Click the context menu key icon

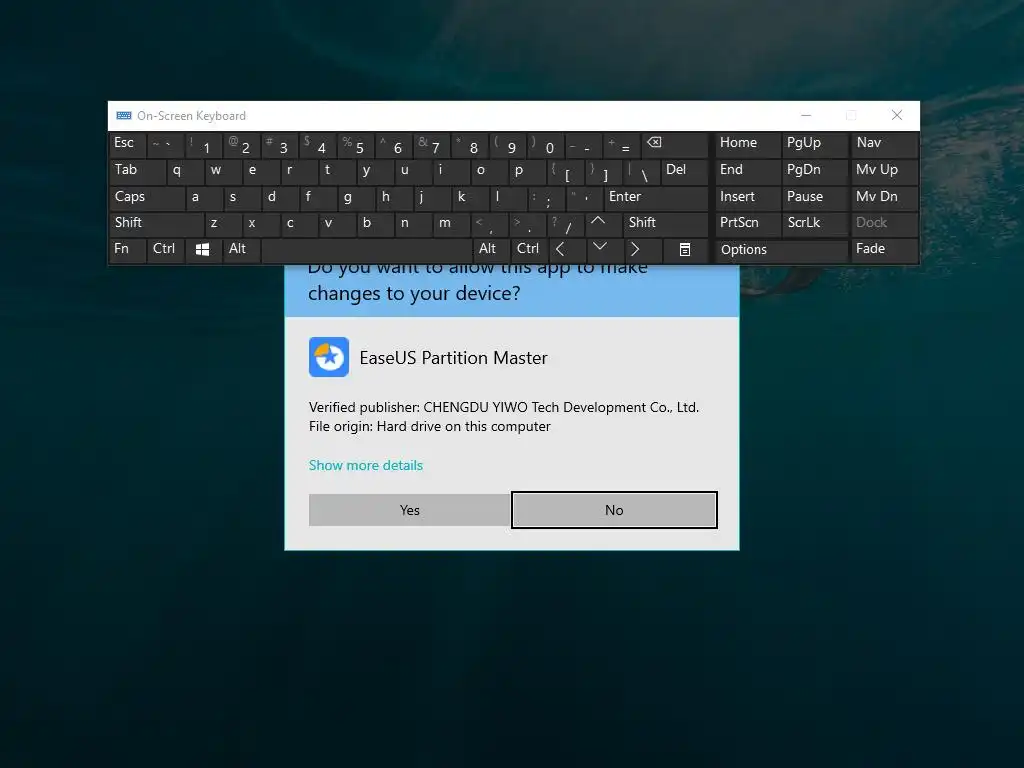[684, 249]
